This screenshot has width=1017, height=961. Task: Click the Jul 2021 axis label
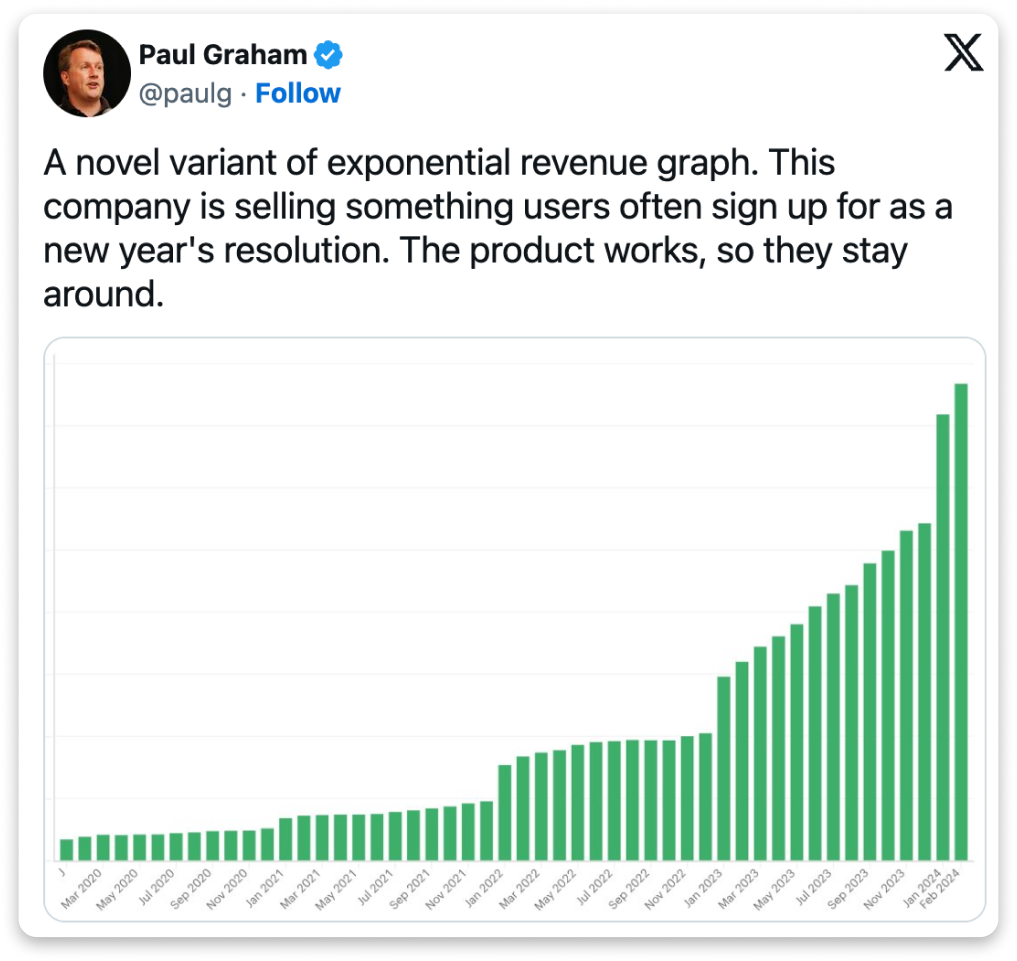(376, 887)
